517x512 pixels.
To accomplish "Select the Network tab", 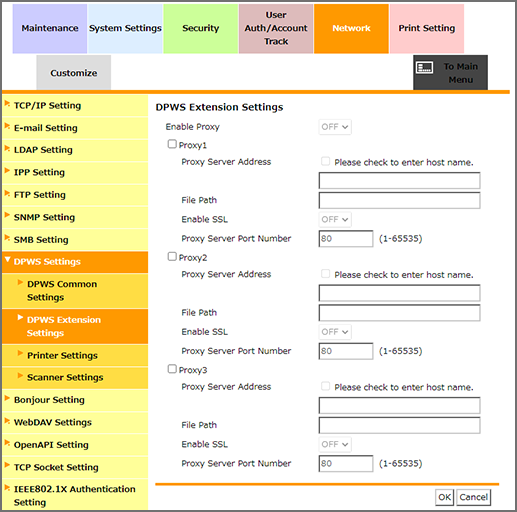I will [351, 29].
